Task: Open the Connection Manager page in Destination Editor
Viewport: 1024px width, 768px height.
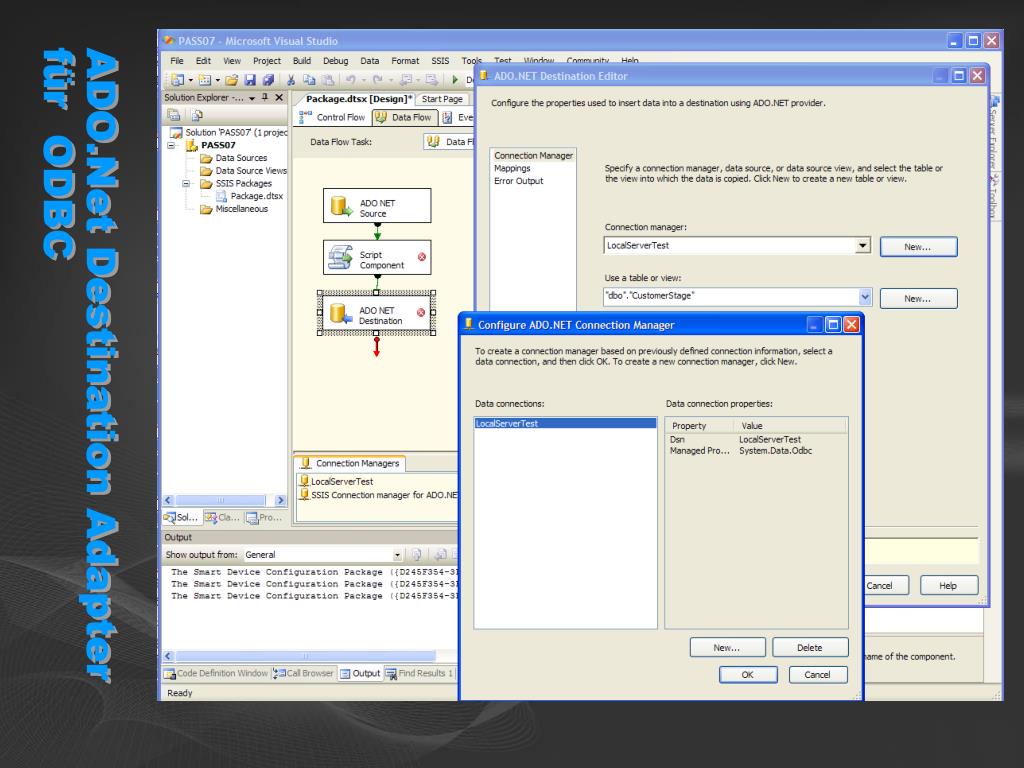Action: tap(533, 155)
